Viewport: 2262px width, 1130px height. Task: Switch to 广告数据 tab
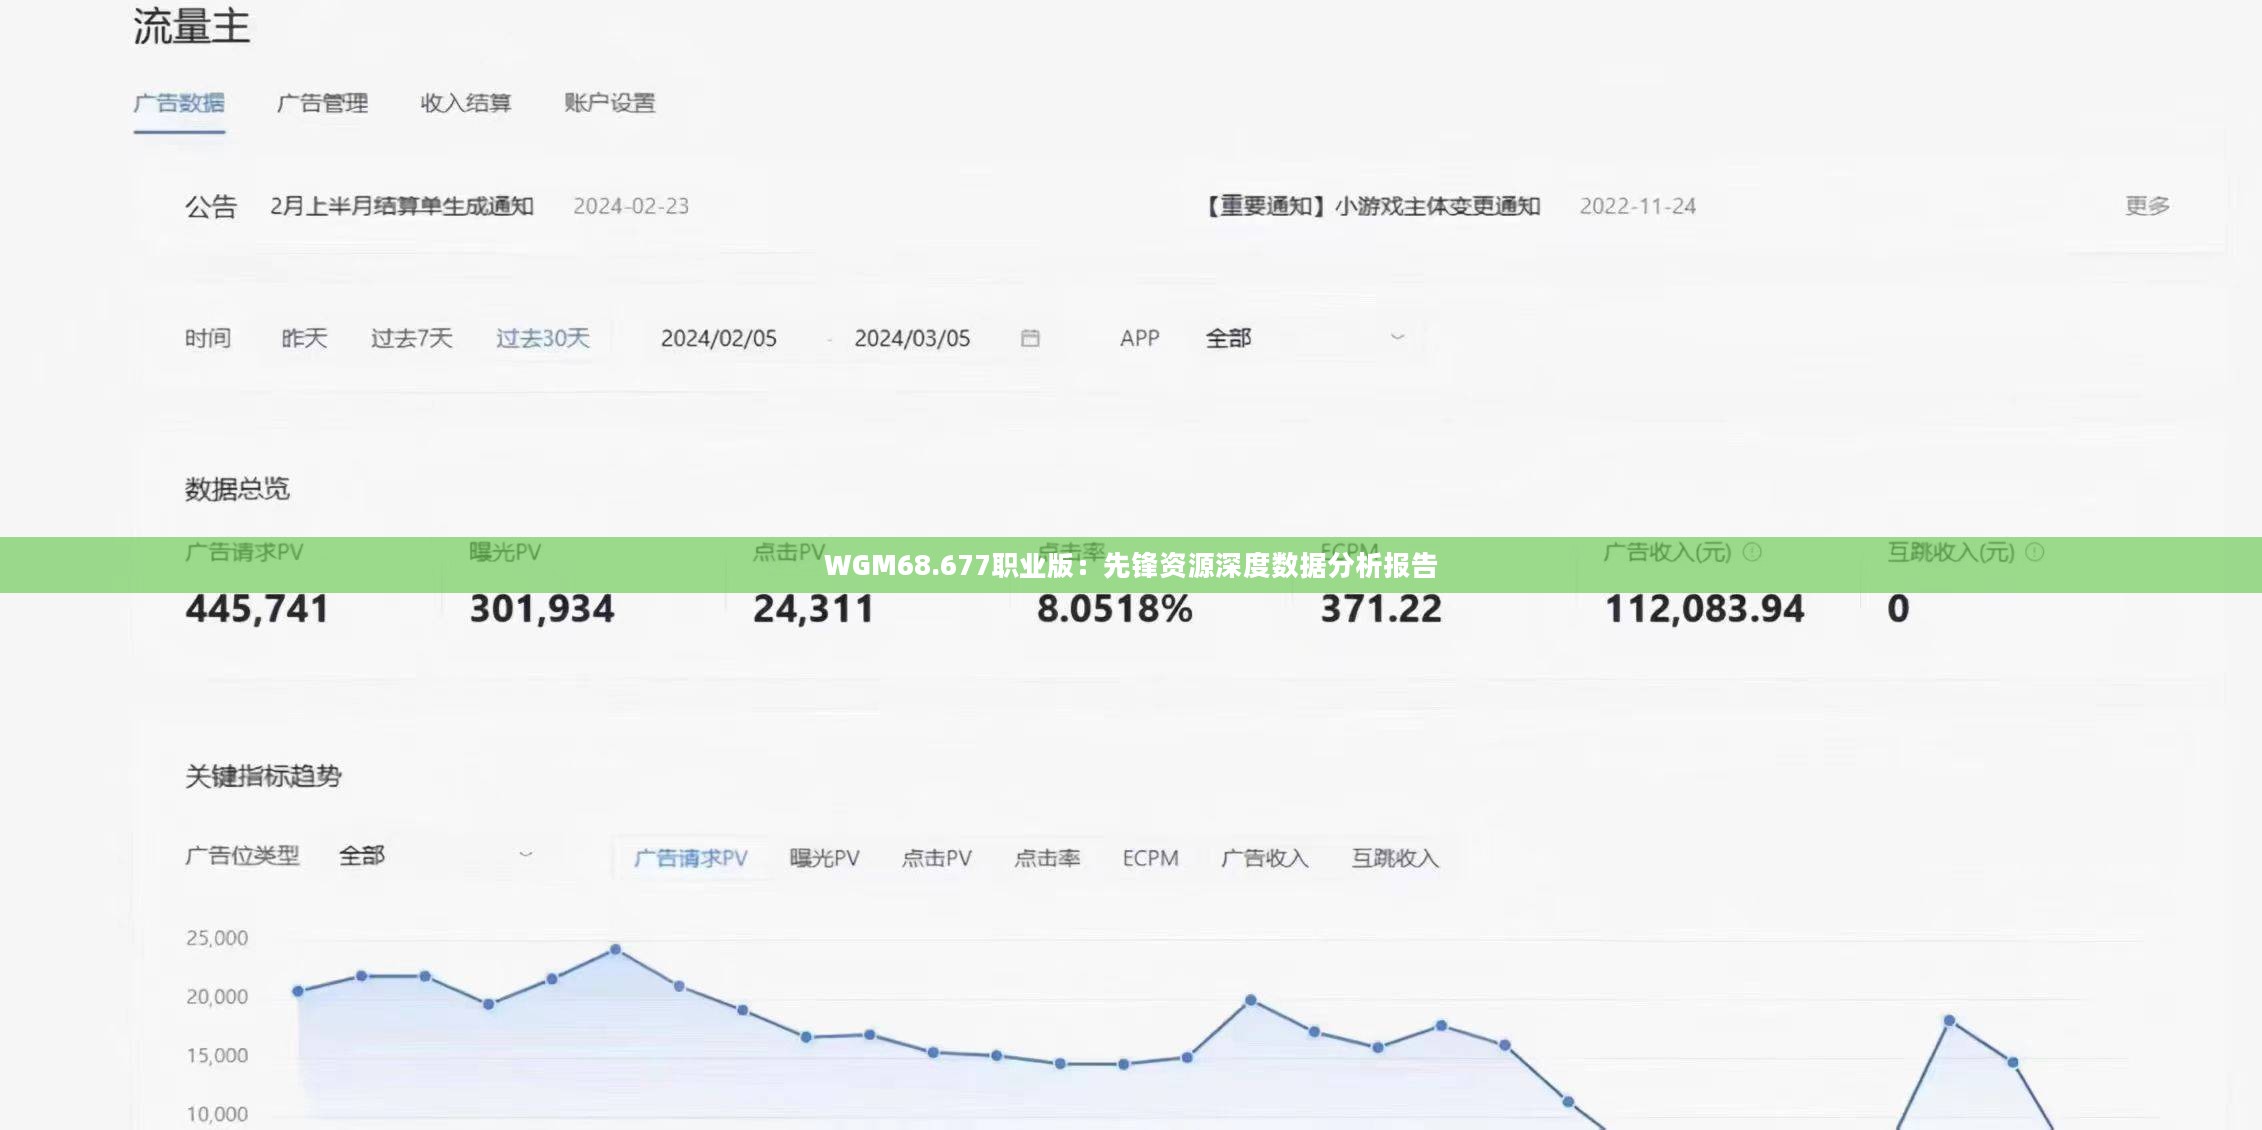click(x=179, y=103)
